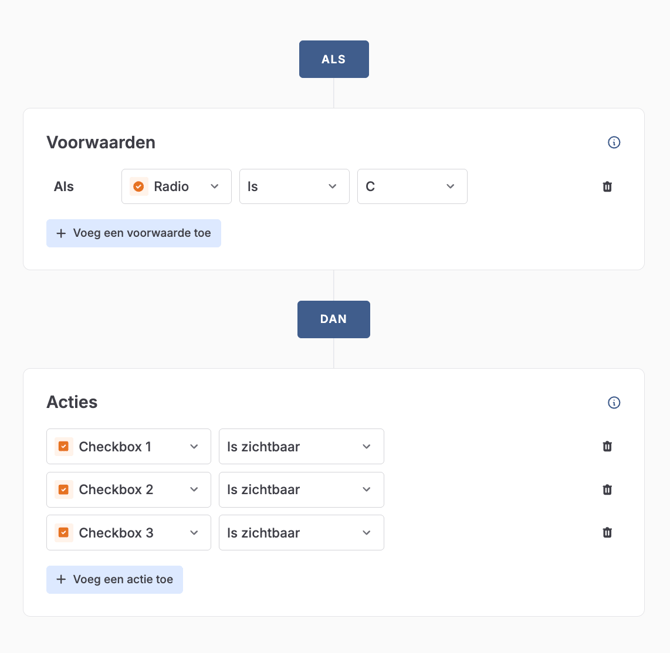Delete the Checkbox 1 action row
This screenshot has width=670, height=653.
click(607, 447)
